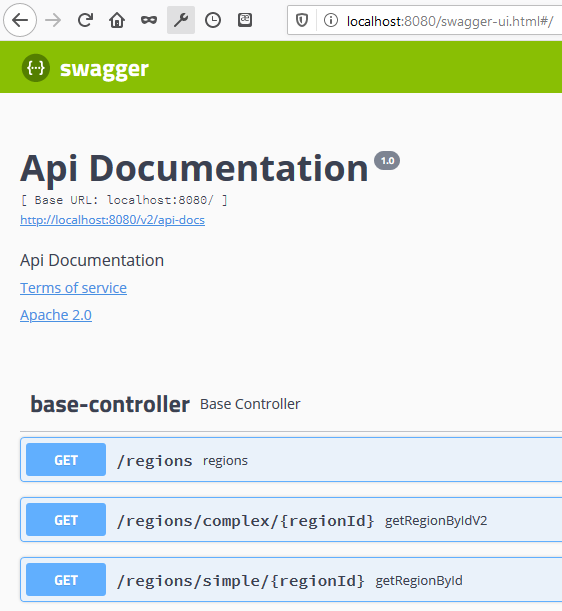Image resolution: width=562 pixels, height=611 pixels.
Task: Open developer tools wrench icon
Action: [181, 20]
